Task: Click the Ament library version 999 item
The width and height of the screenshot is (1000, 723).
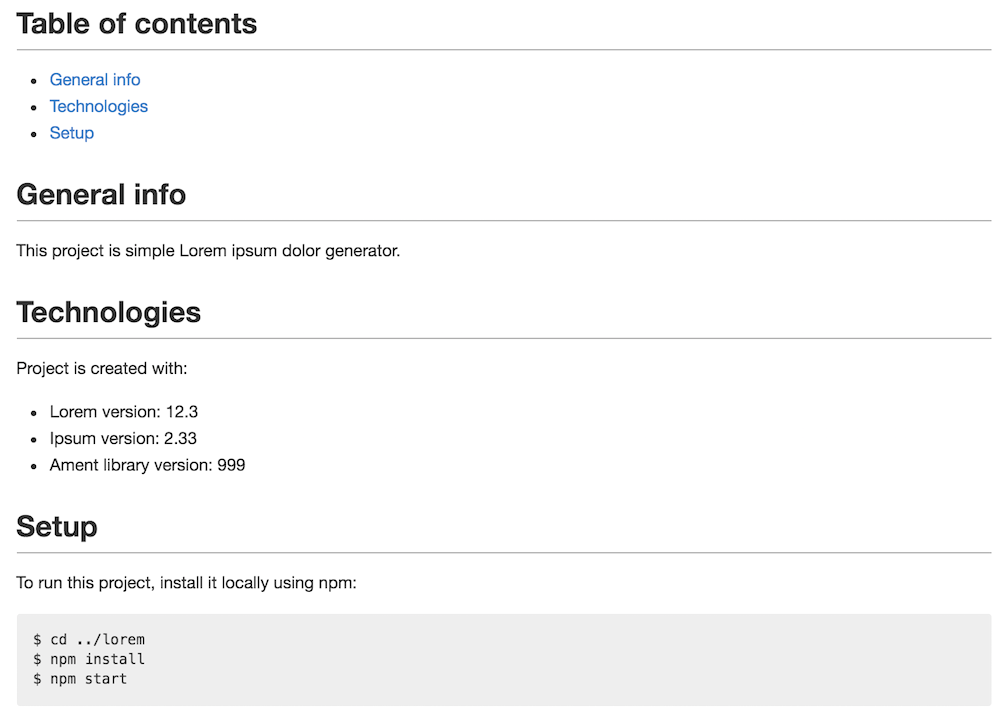Action: pos(147,465)
